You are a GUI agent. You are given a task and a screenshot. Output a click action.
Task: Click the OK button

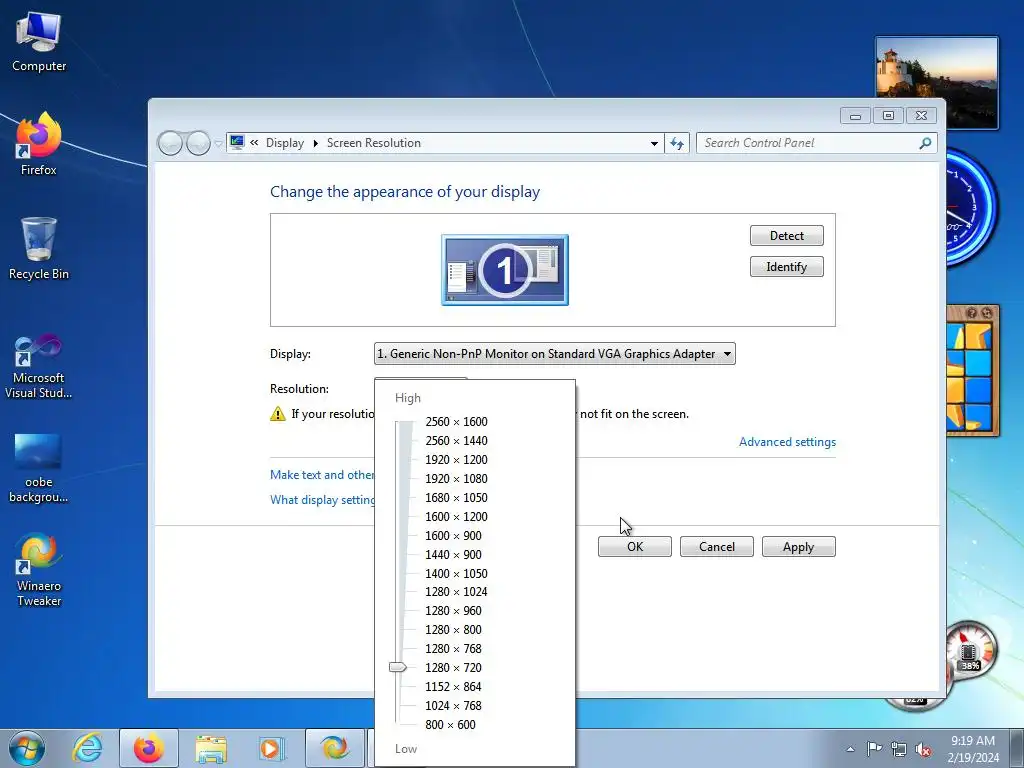pos(635,547)
